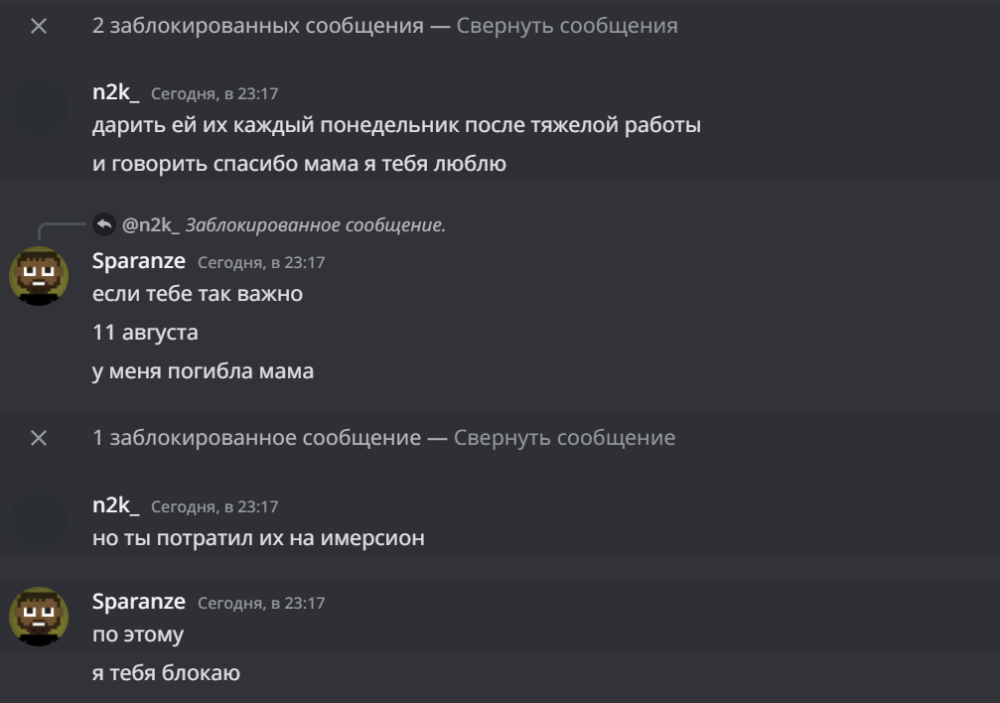Screen dimensions: 1000x703
Task: Click 'Свернуть сообщения' link at the top
Action: pyautogui.click(x=567, y=26)
